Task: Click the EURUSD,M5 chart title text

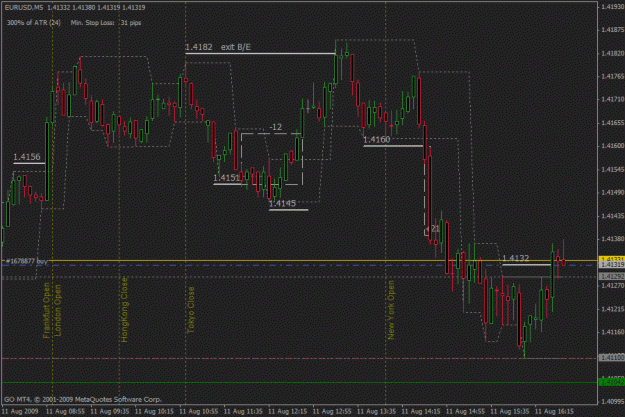Action: pos(24,8)
